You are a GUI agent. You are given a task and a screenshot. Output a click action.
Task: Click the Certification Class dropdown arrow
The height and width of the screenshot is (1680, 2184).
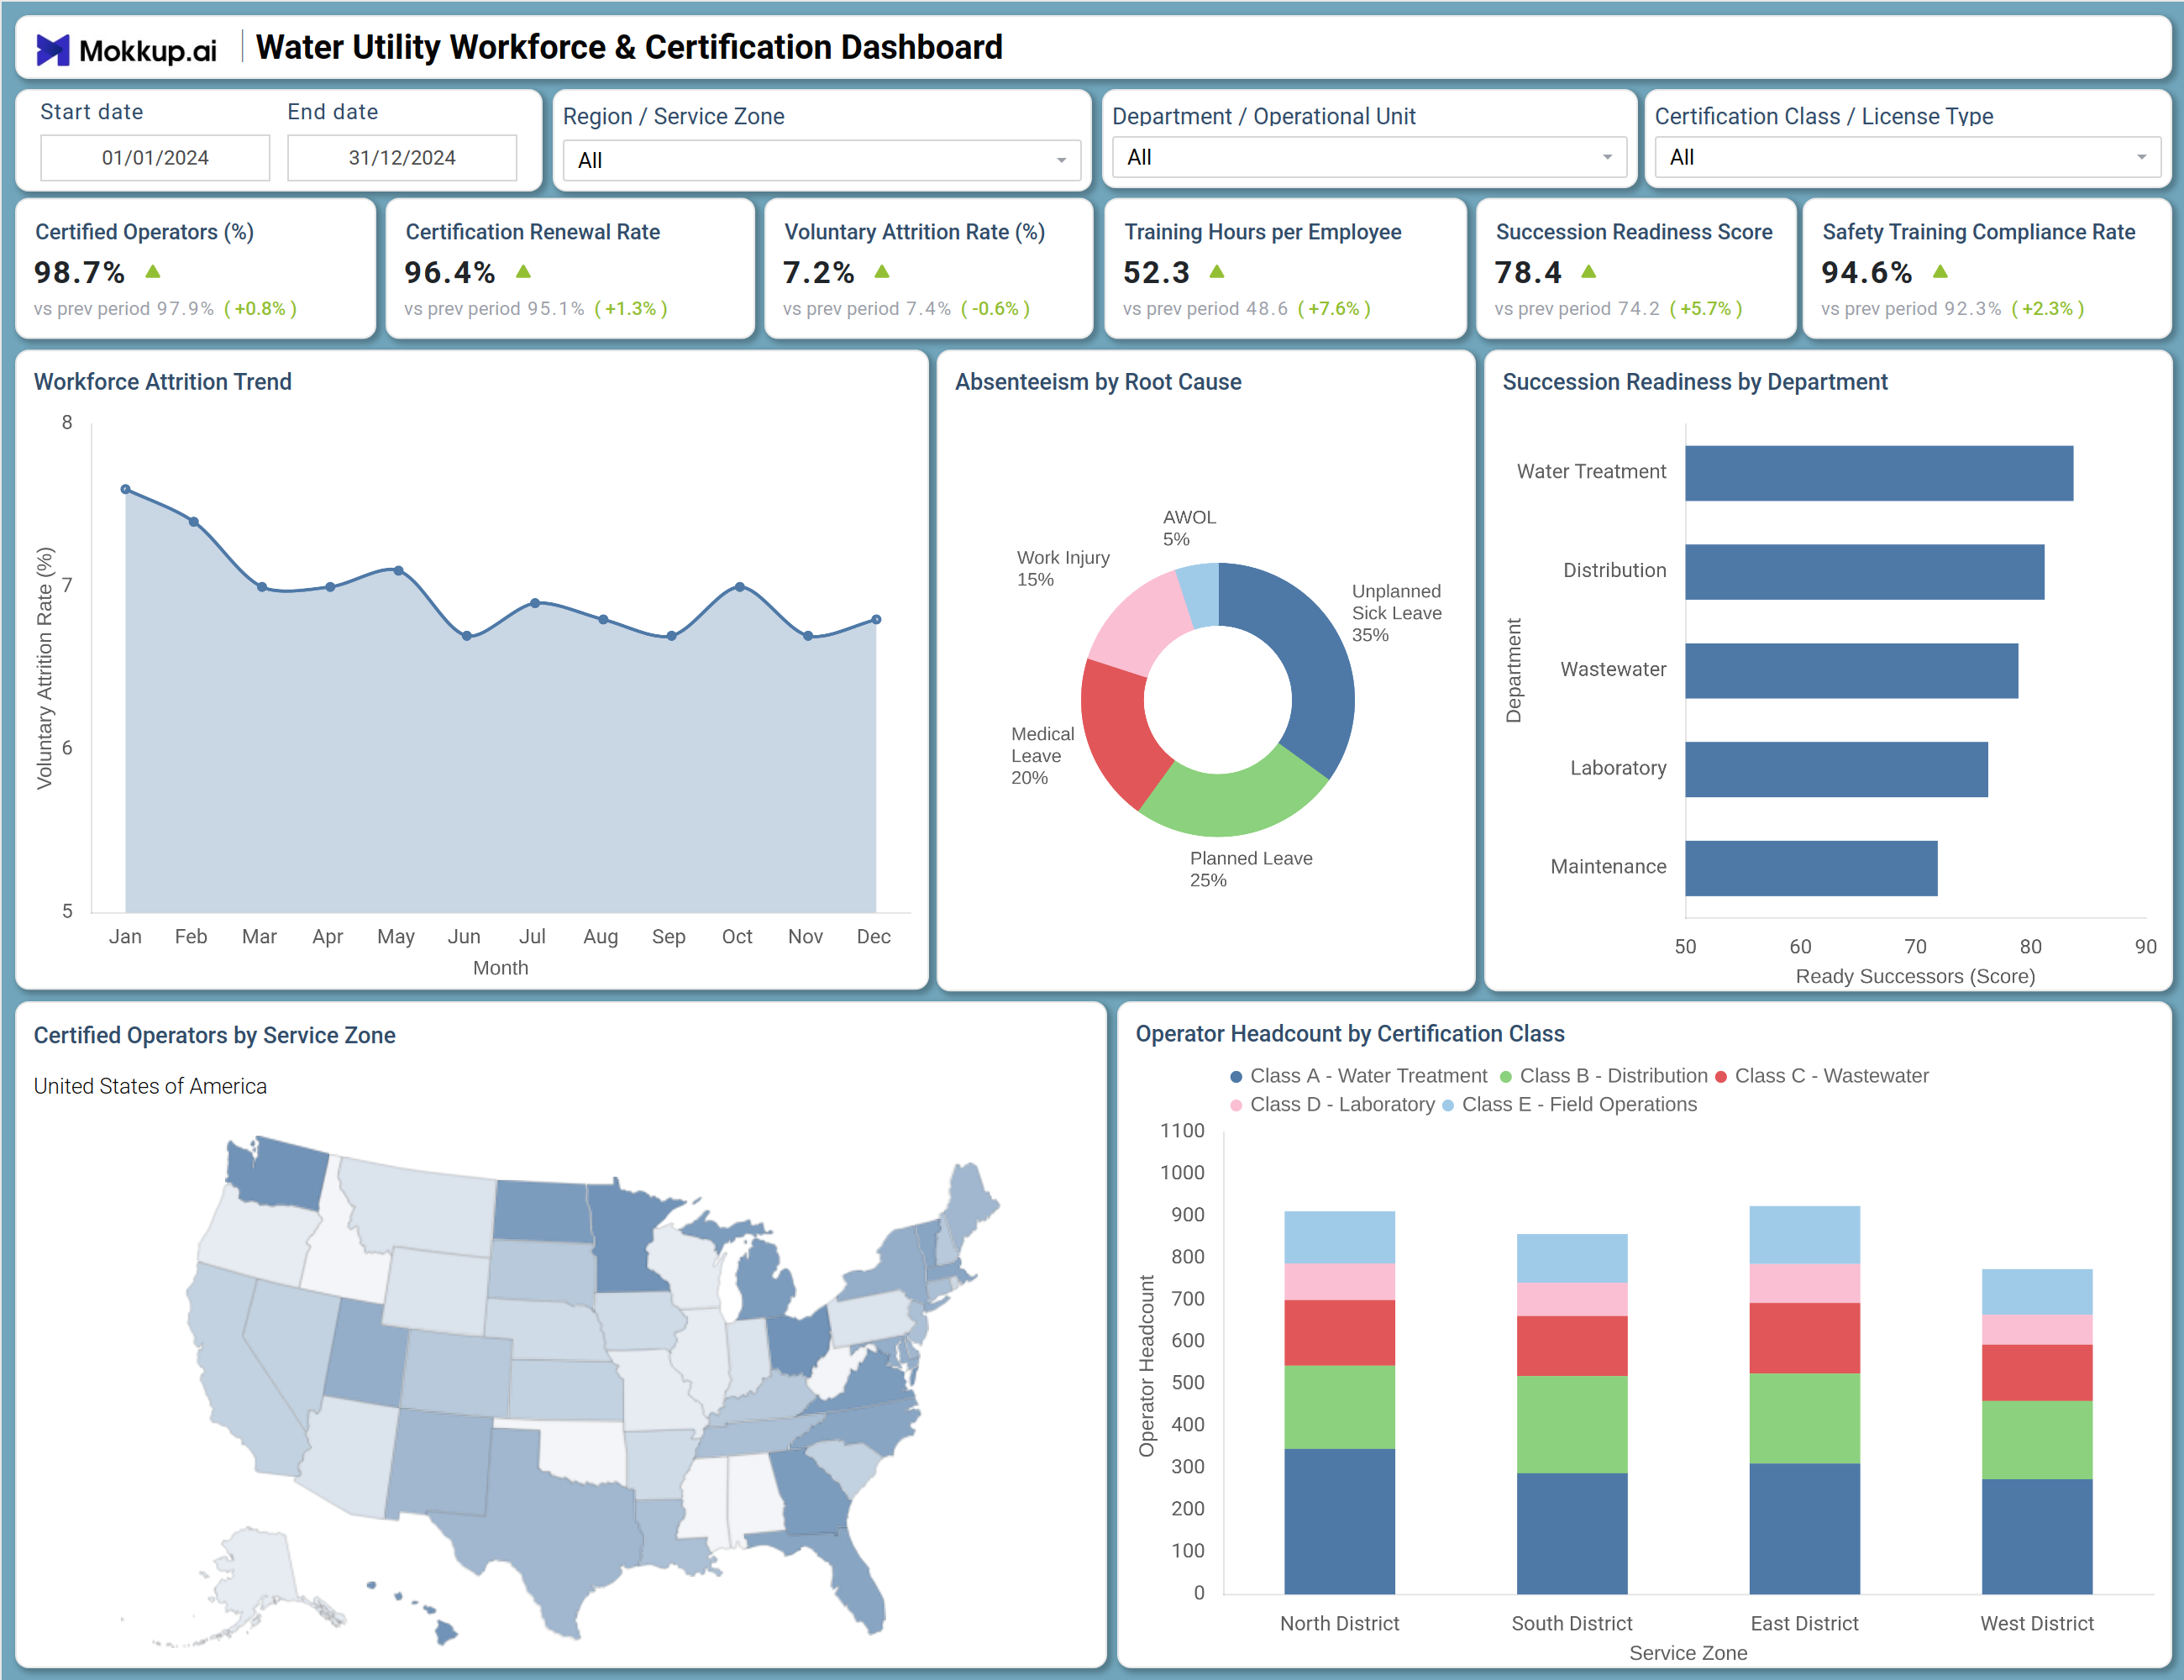[2142, 157]
